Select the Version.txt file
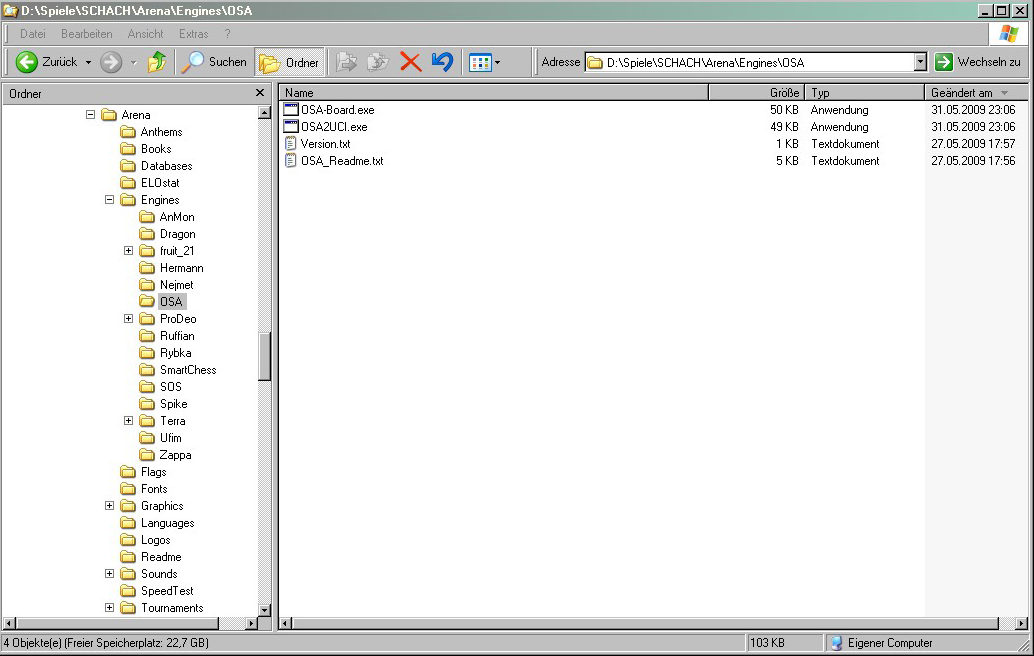The width and height of the screenshot is (1034, 656). tap(325, 144)
